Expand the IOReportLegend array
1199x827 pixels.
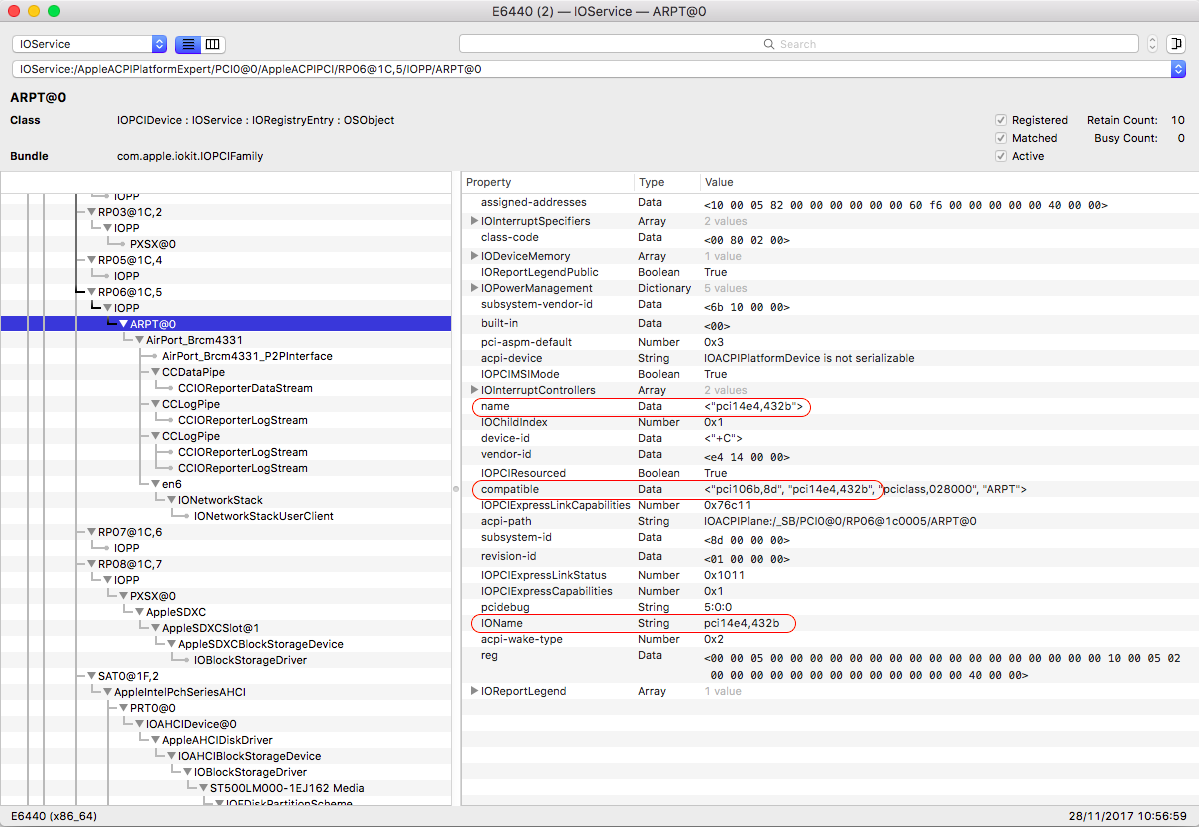pyautogui.click(x=474, y=691)
